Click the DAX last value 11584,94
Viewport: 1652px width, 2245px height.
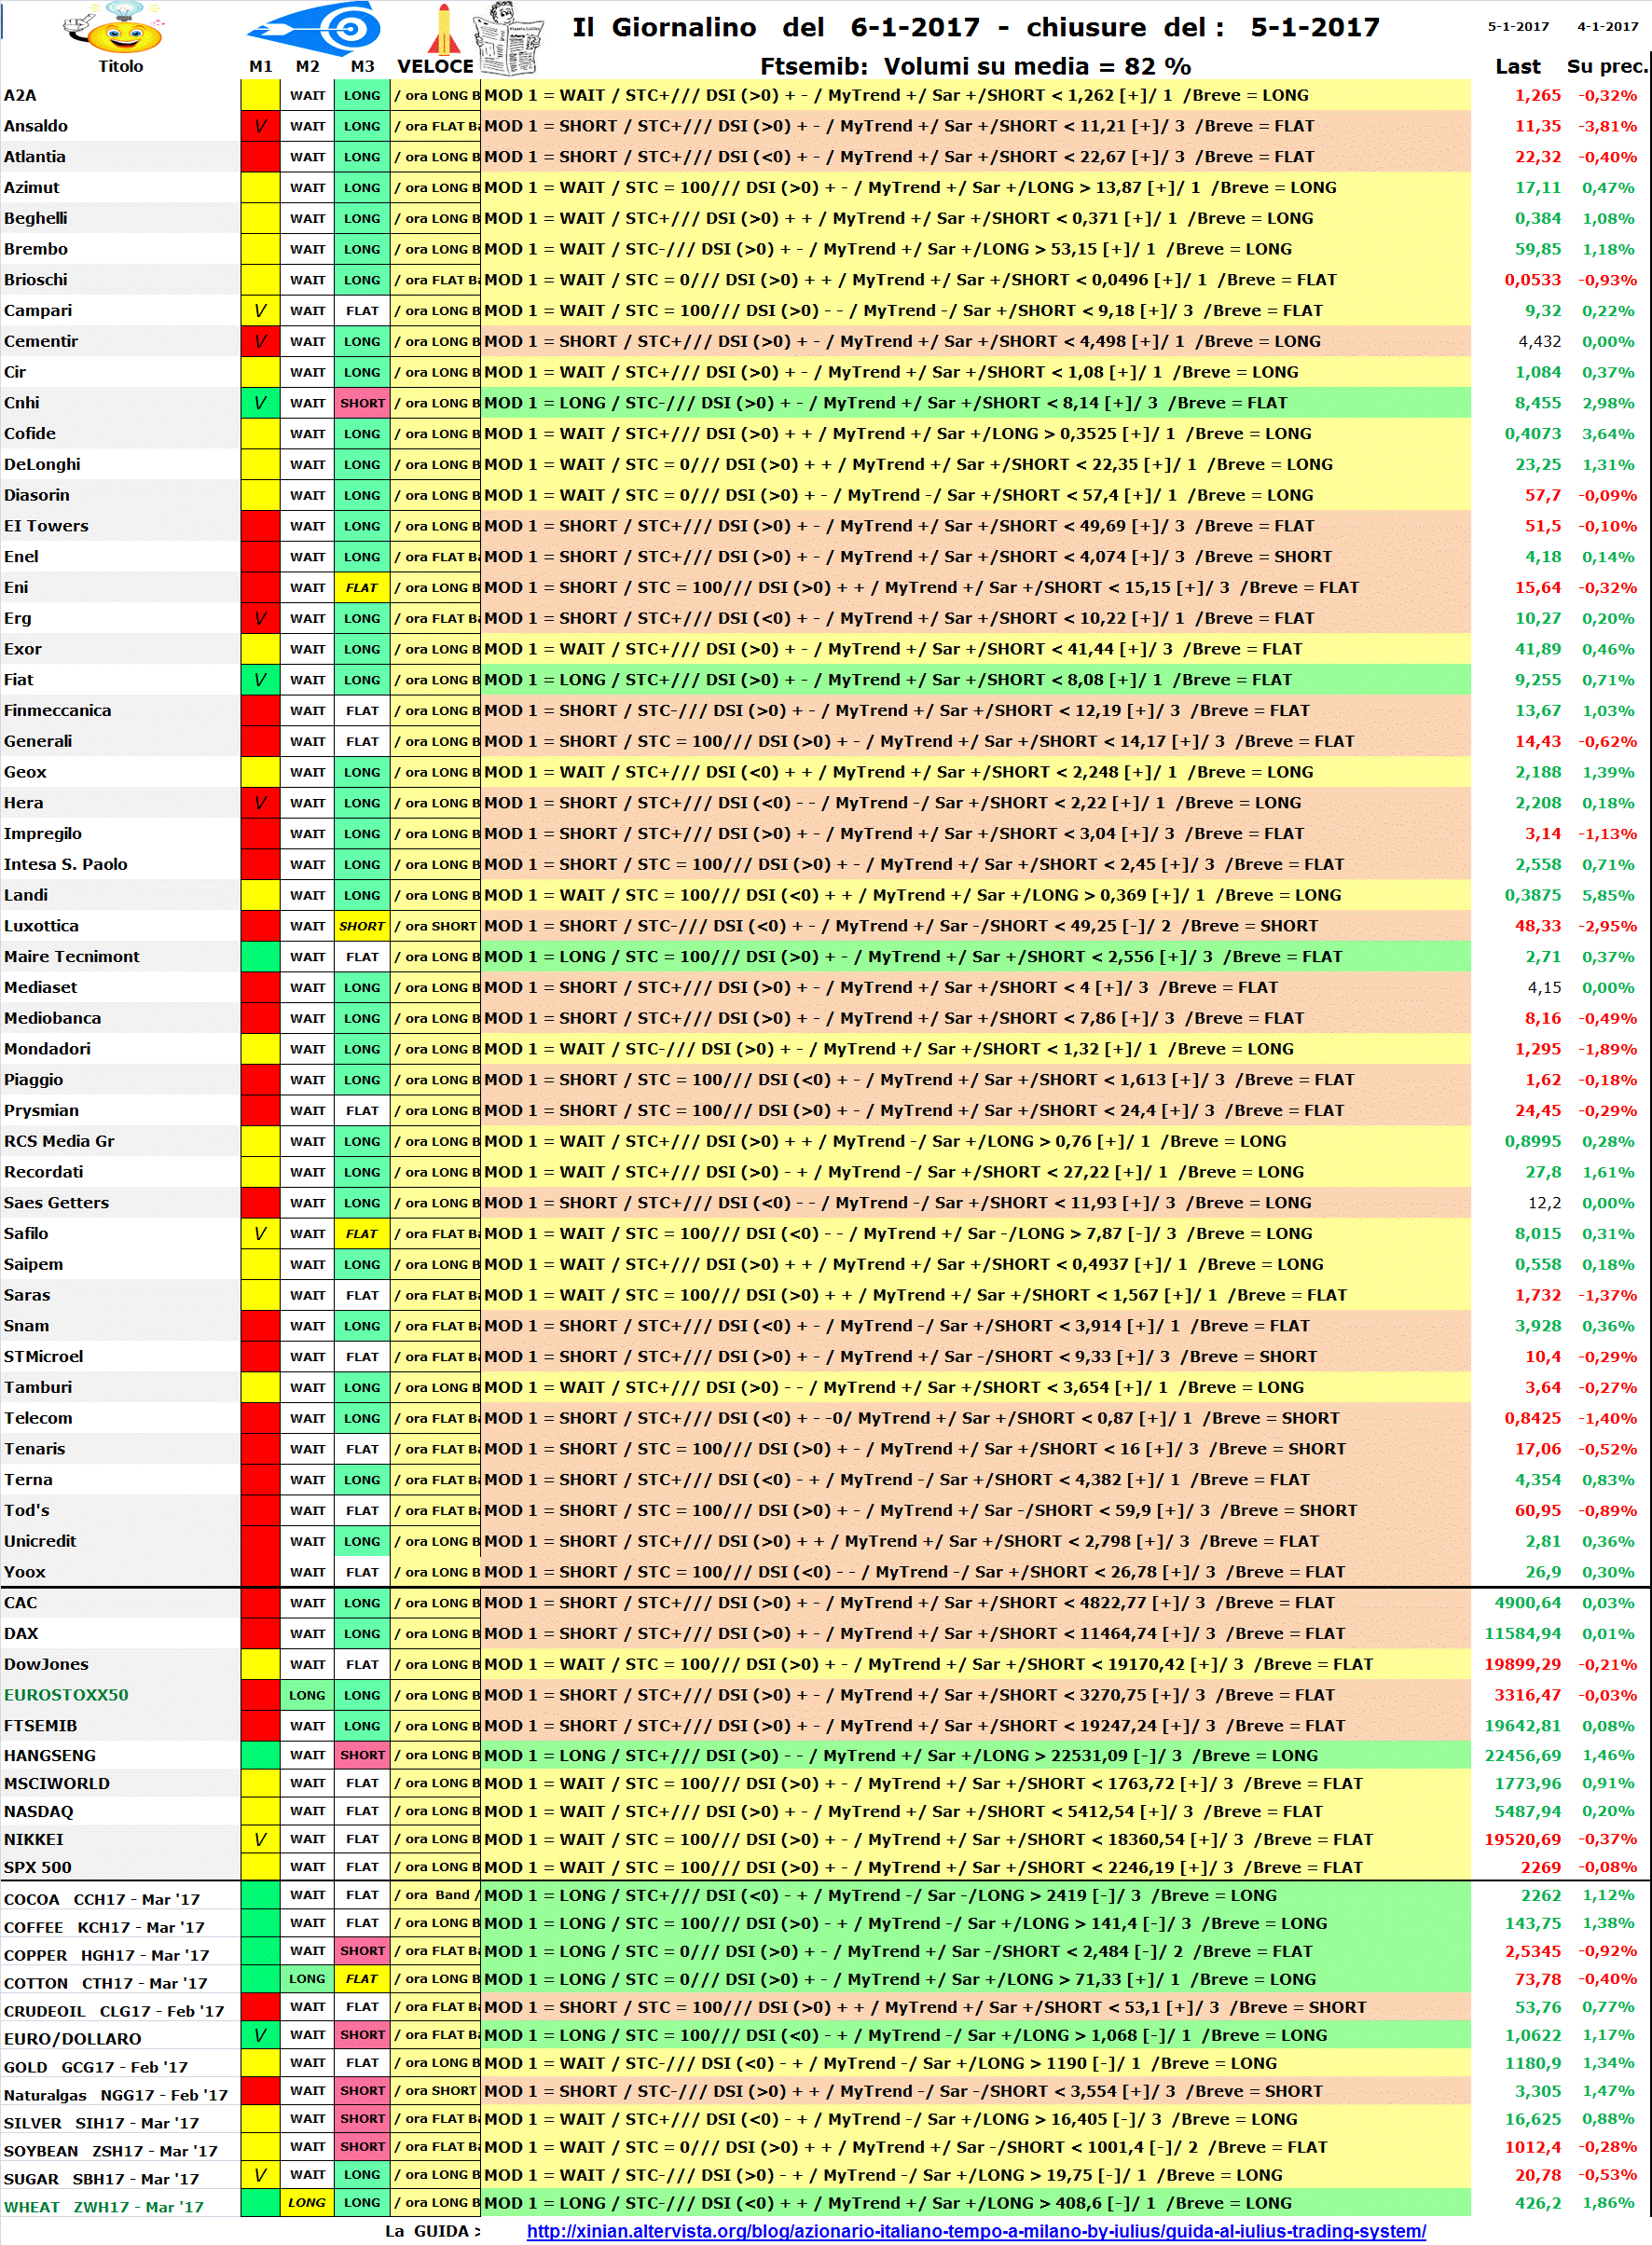[1522, 1634]
